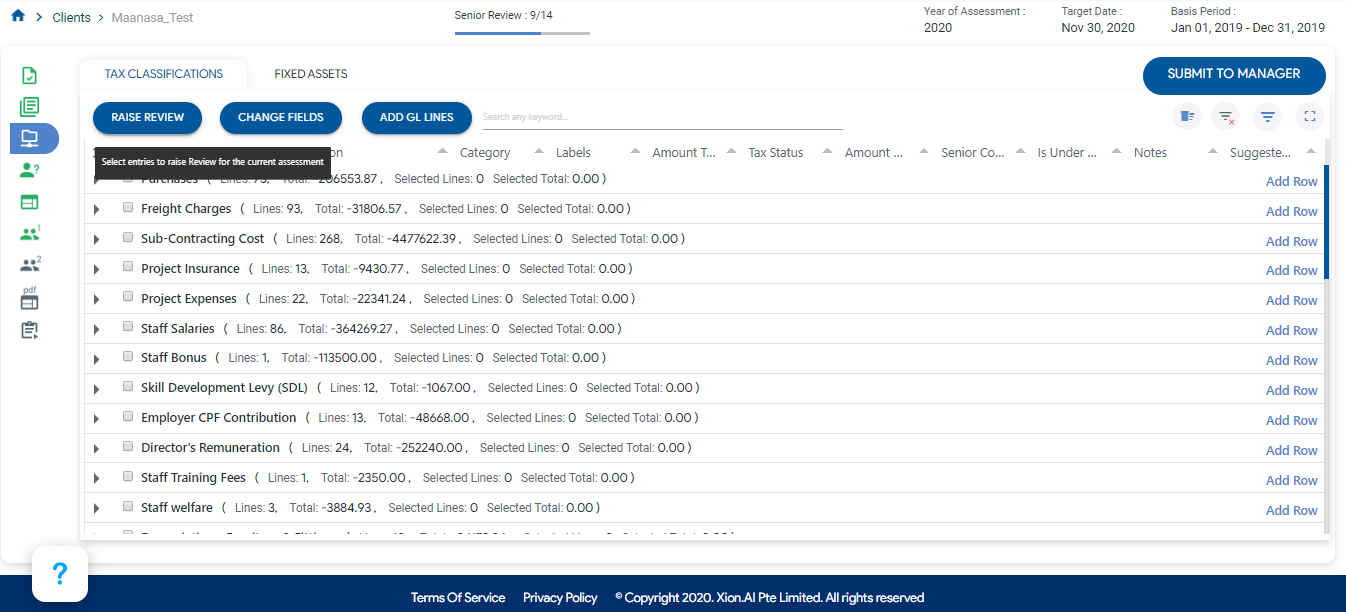Select the Director's Remuneration checkbox
This screenshot has width=1346, height=612.
(127, 447)
